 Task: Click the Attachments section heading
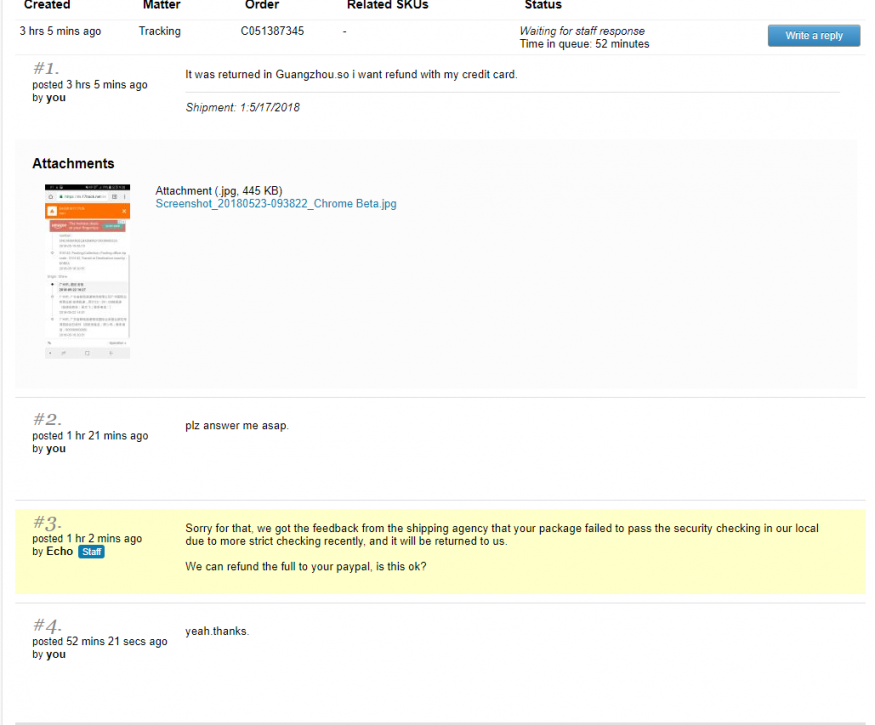tap(73, 164)
